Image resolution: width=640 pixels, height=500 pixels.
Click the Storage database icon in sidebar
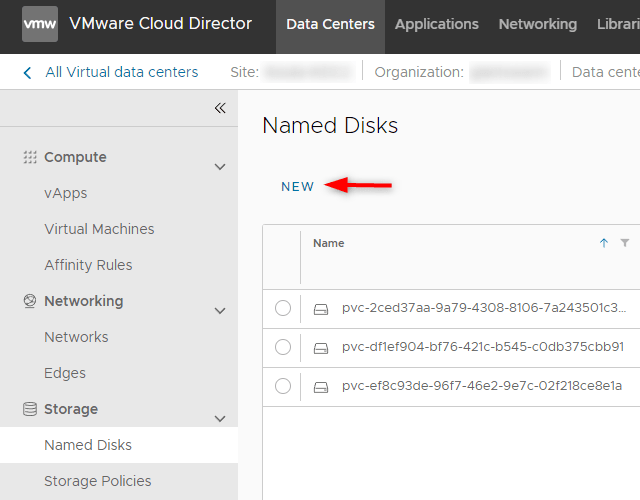[30, 409]
